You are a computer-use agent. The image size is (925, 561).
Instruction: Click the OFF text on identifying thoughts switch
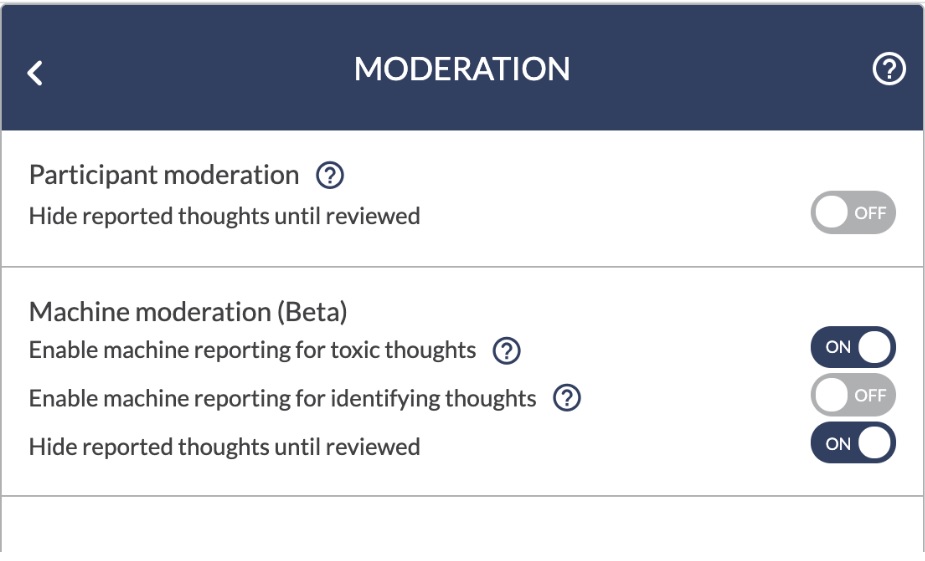[870, 395]
